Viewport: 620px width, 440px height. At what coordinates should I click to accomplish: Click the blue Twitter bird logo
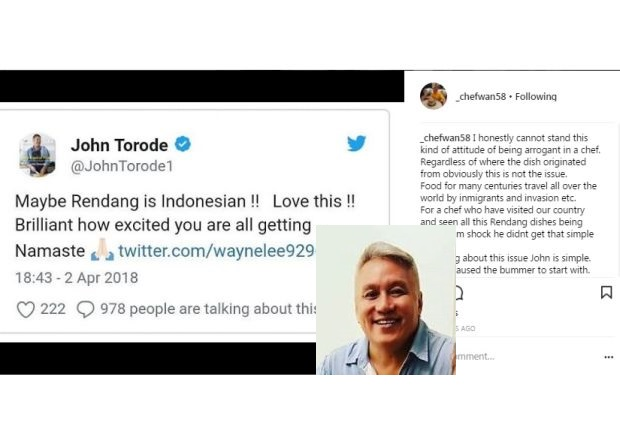(356, 143)
